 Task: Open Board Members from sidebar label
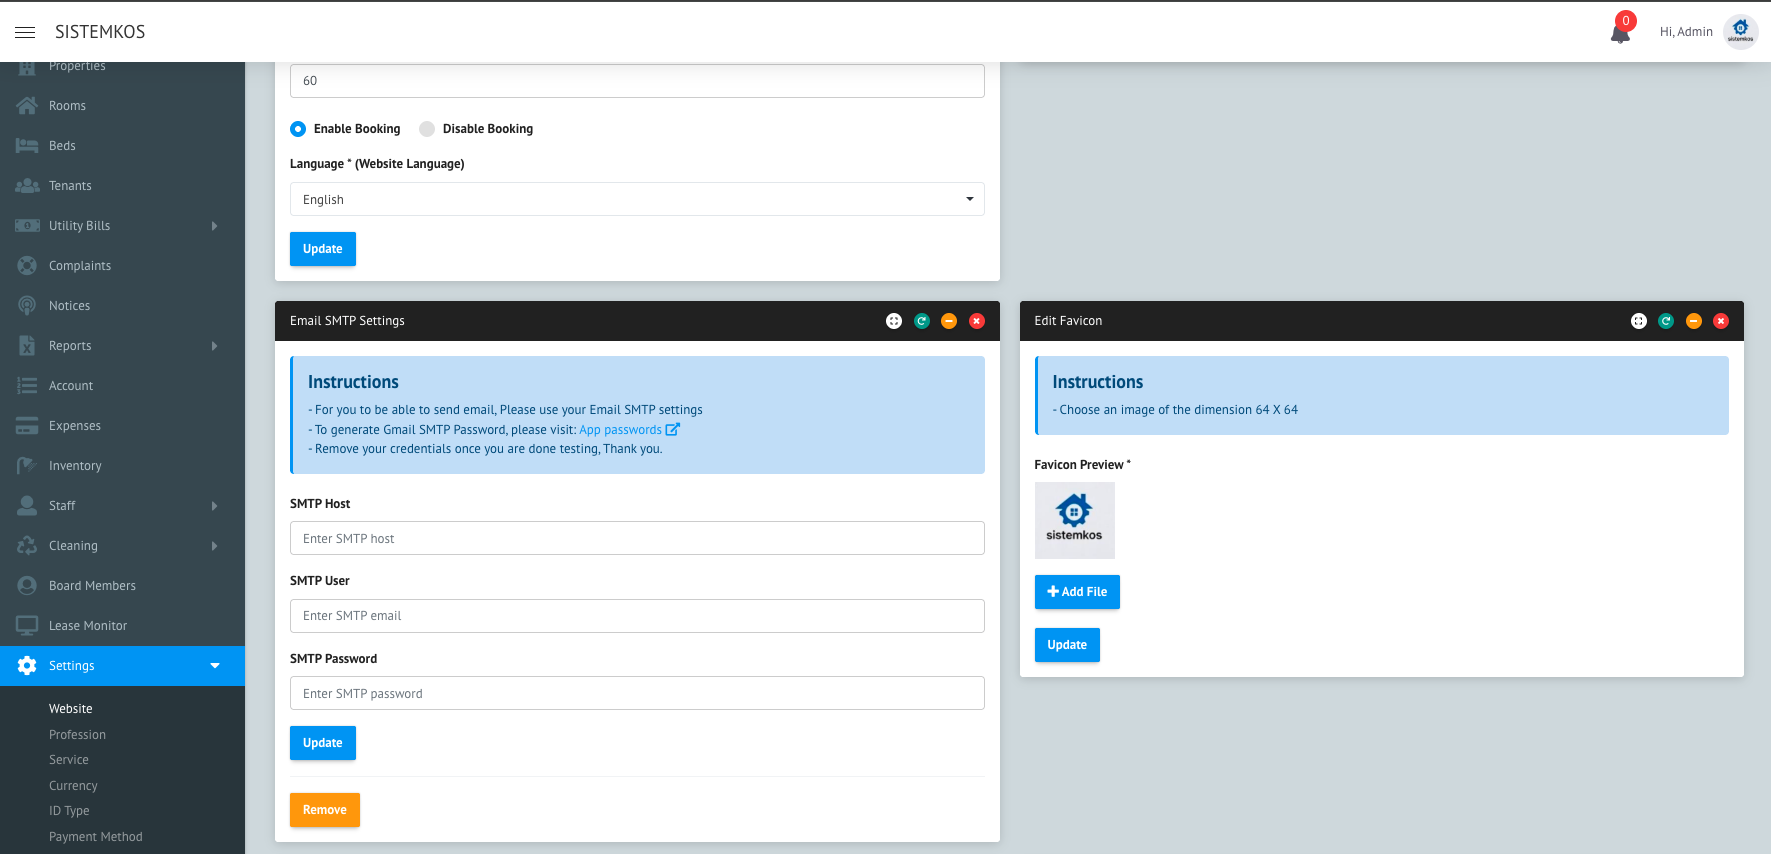coord(92,586)
